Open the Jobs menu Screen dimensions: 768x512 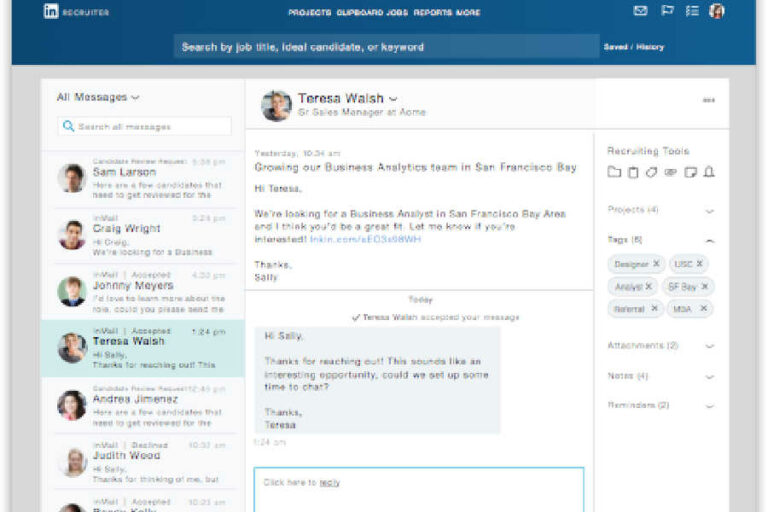coord(397,12)
